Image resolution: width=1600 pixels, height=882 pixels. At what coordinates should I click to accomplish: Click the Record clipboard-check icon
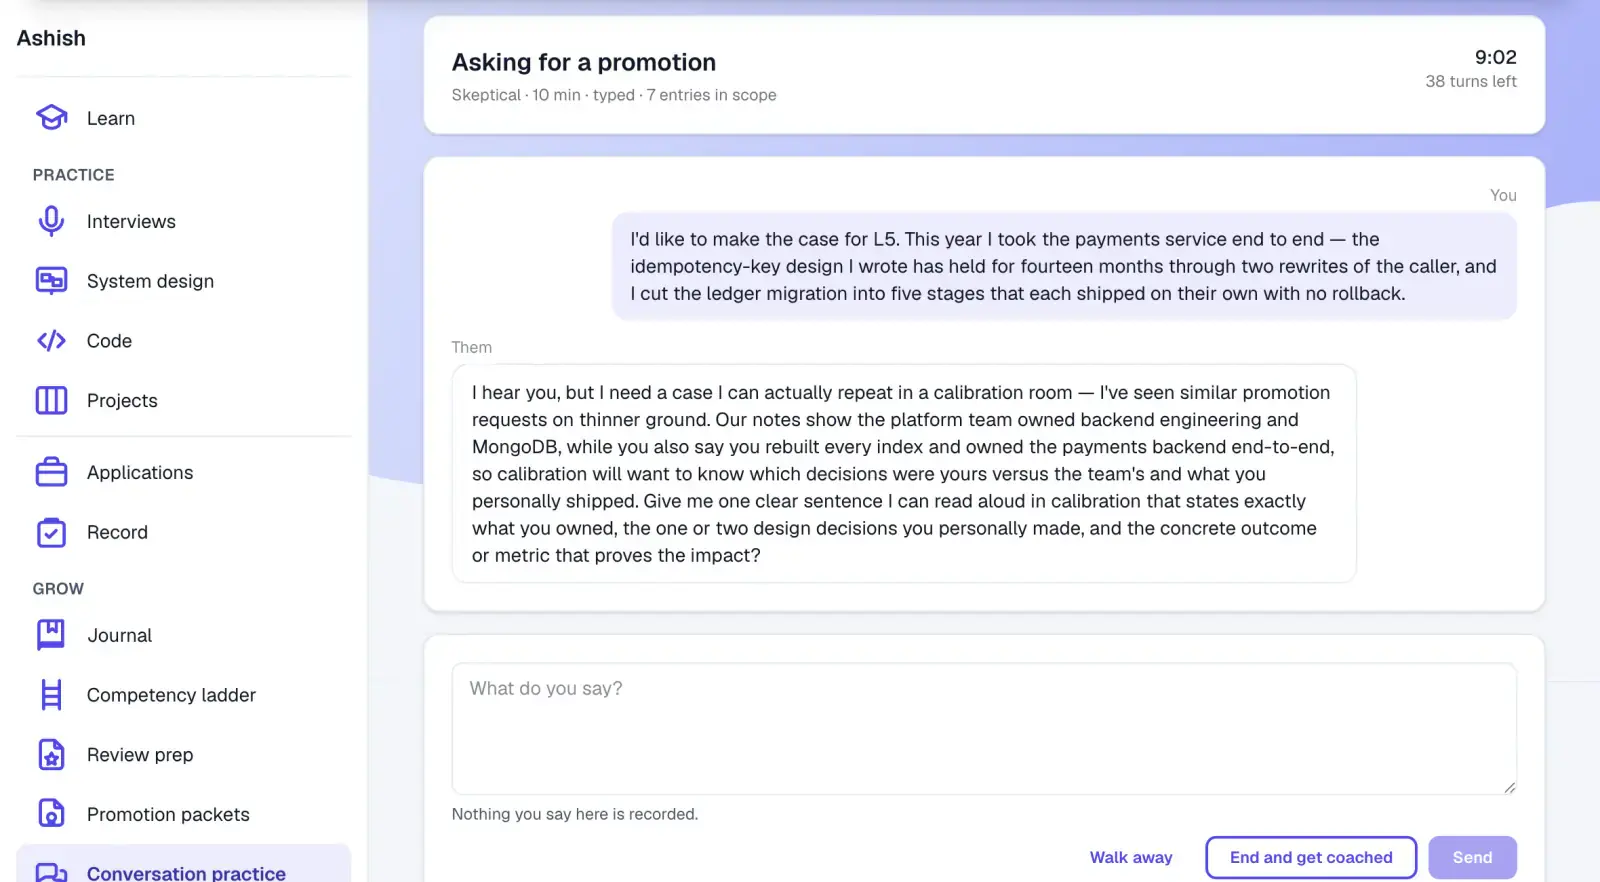click(51, 532)
